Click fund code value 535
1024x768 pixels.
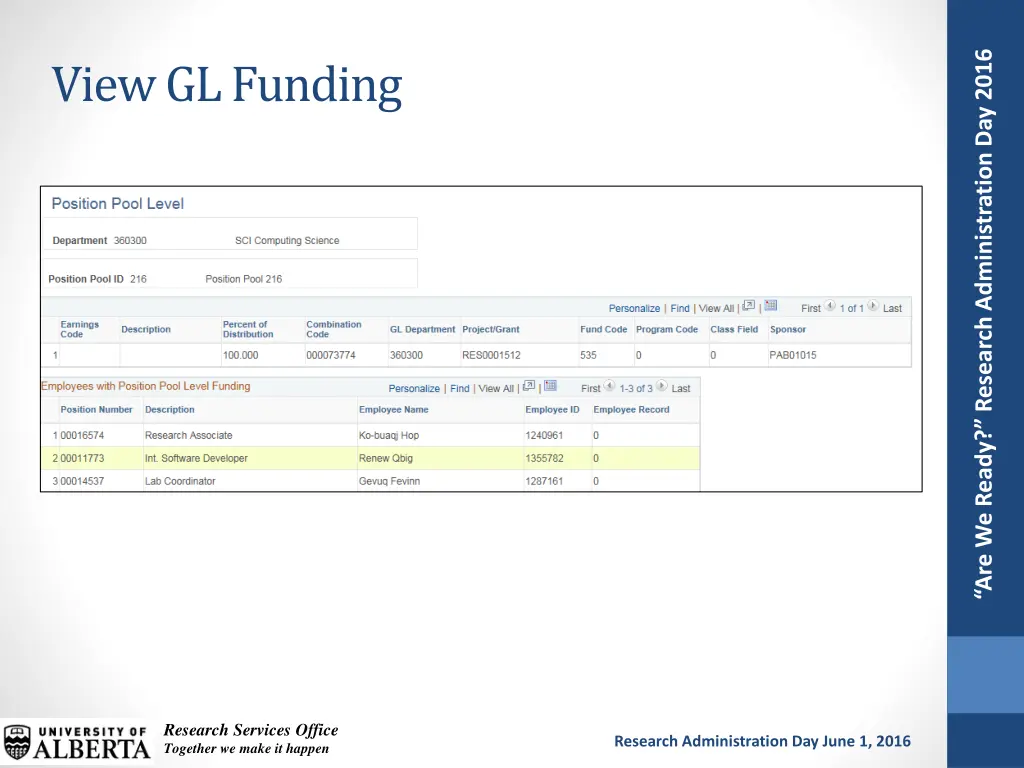tap(588, 355)
